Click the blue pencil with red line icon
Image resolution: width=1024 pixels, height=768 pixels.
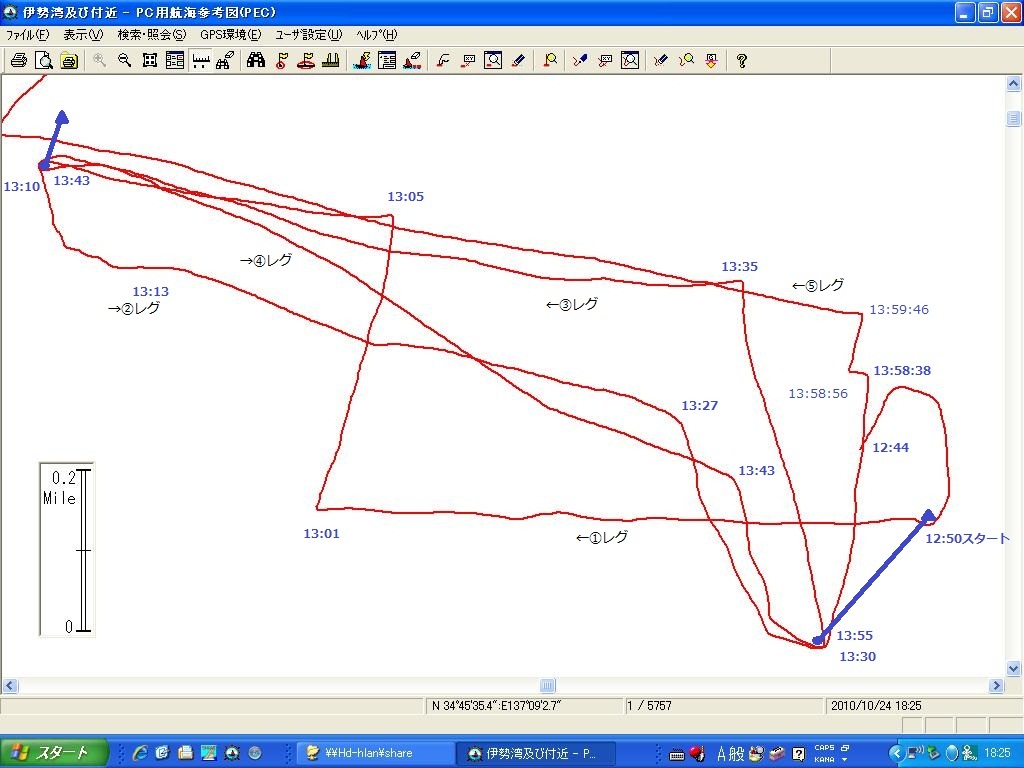[x=518, y=61]
